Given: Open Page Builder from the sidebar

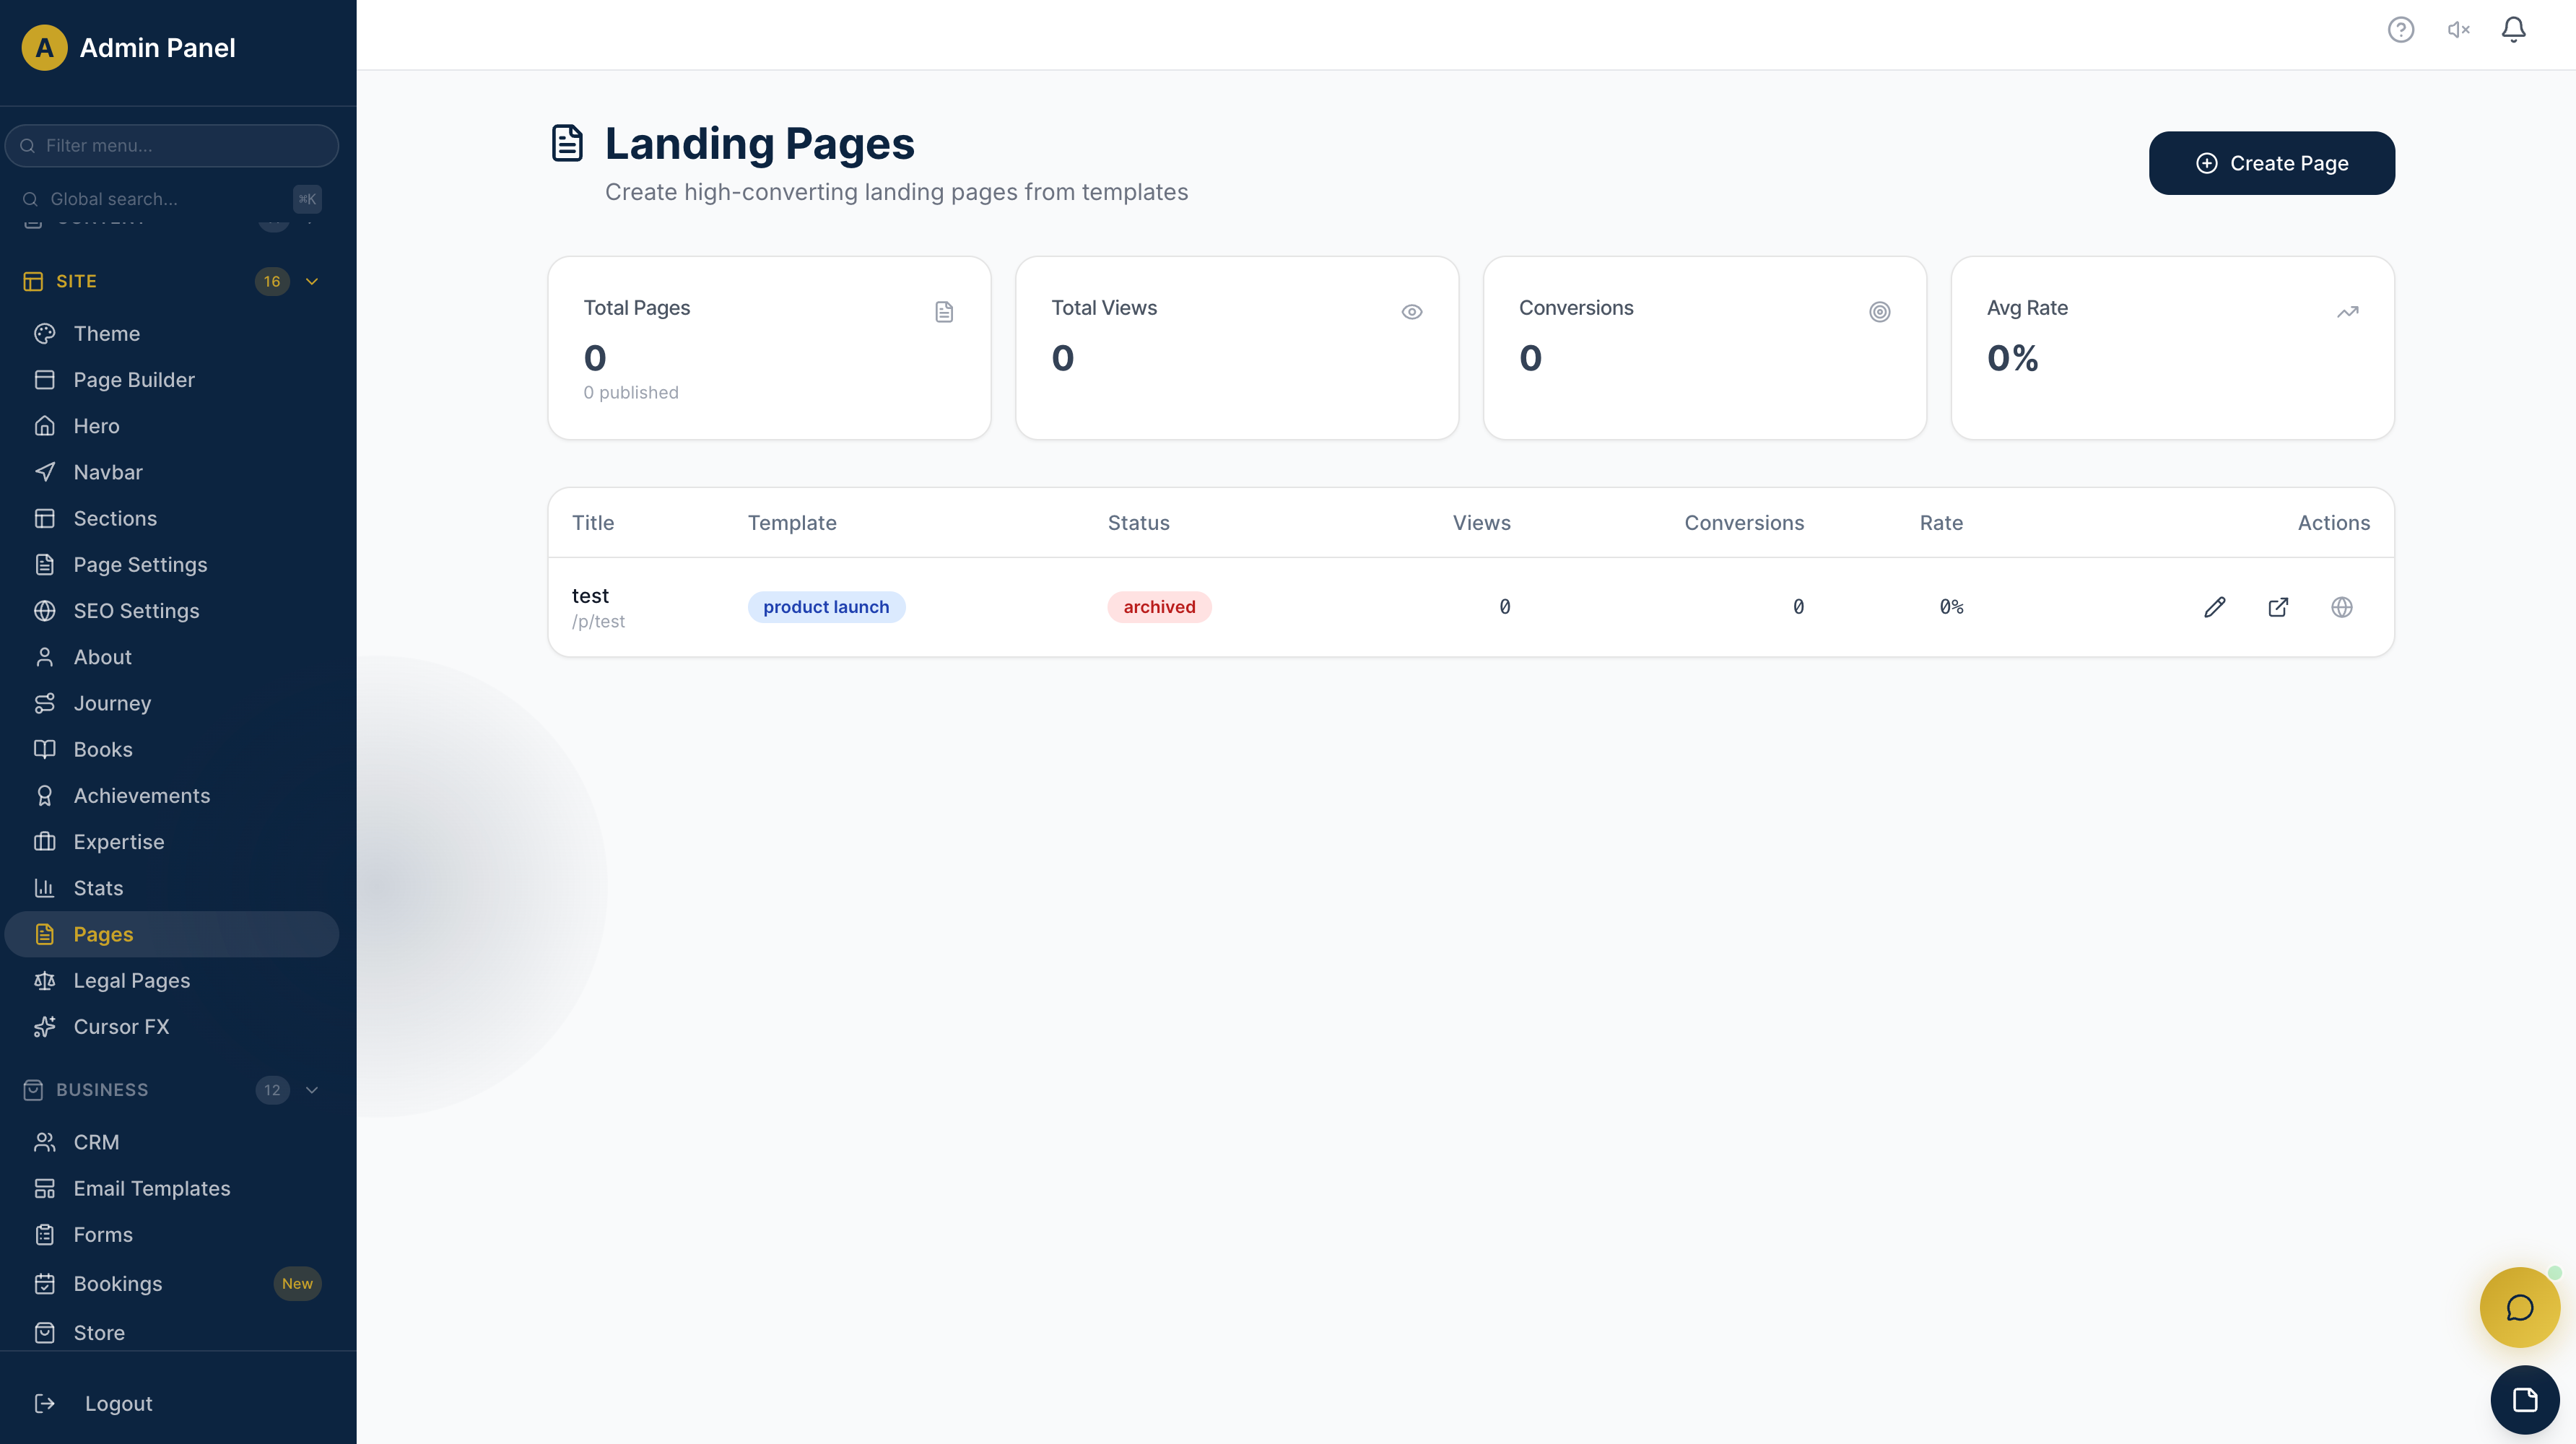Looking at the screenshot, I should pyautogui.click(x=133, y=379).
